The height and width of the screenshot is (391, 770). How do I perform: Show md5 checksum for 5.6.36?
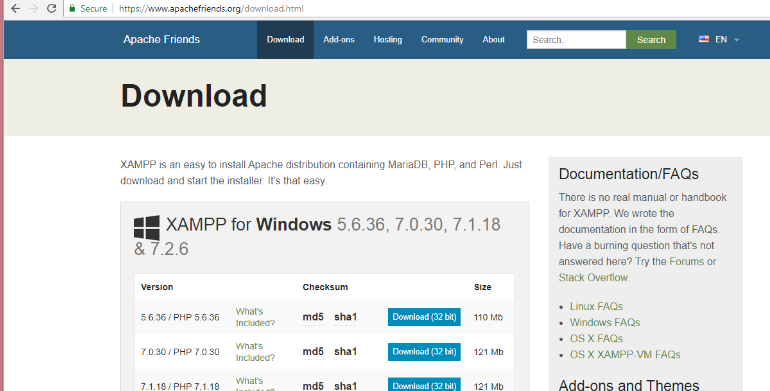coord(313,317)
